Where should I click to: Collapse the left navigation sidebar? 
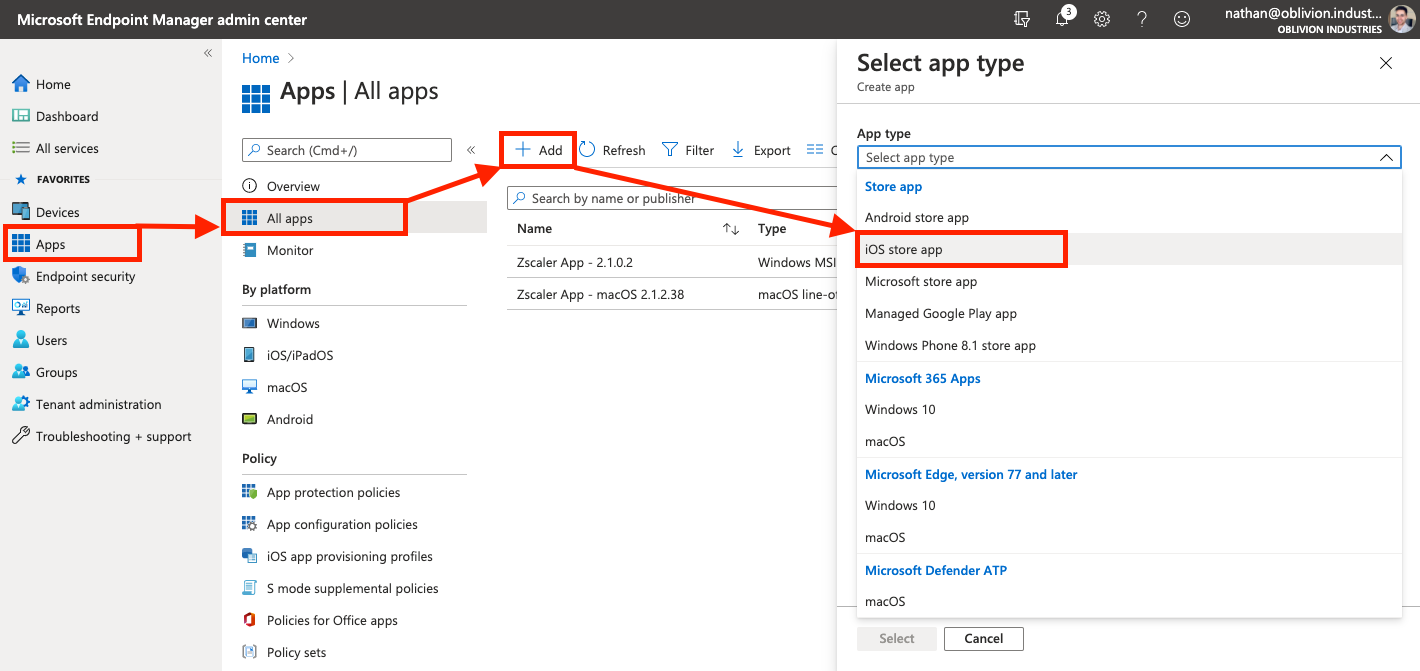(208, 53)
